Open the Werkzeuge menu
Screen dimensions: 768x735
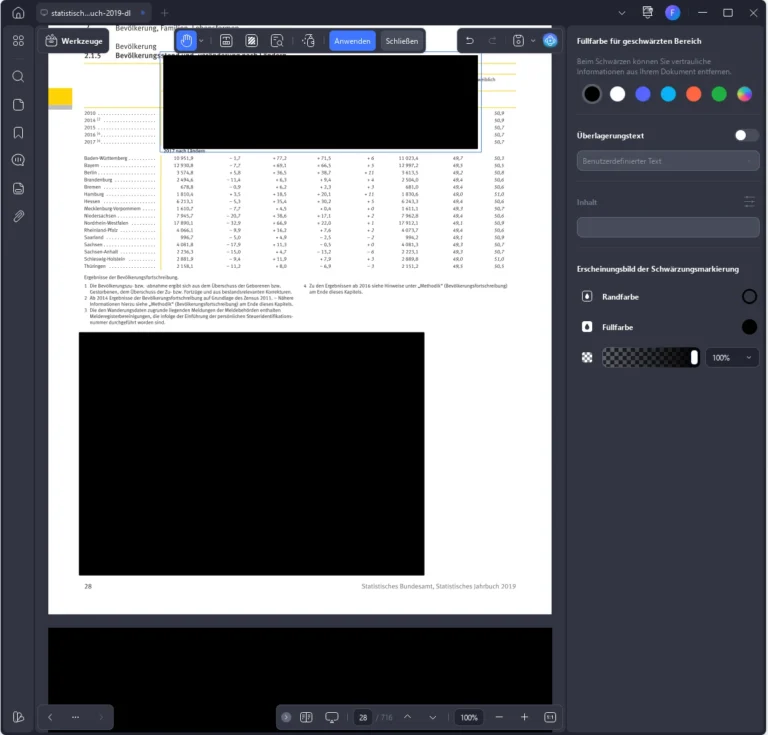[73, 41]
